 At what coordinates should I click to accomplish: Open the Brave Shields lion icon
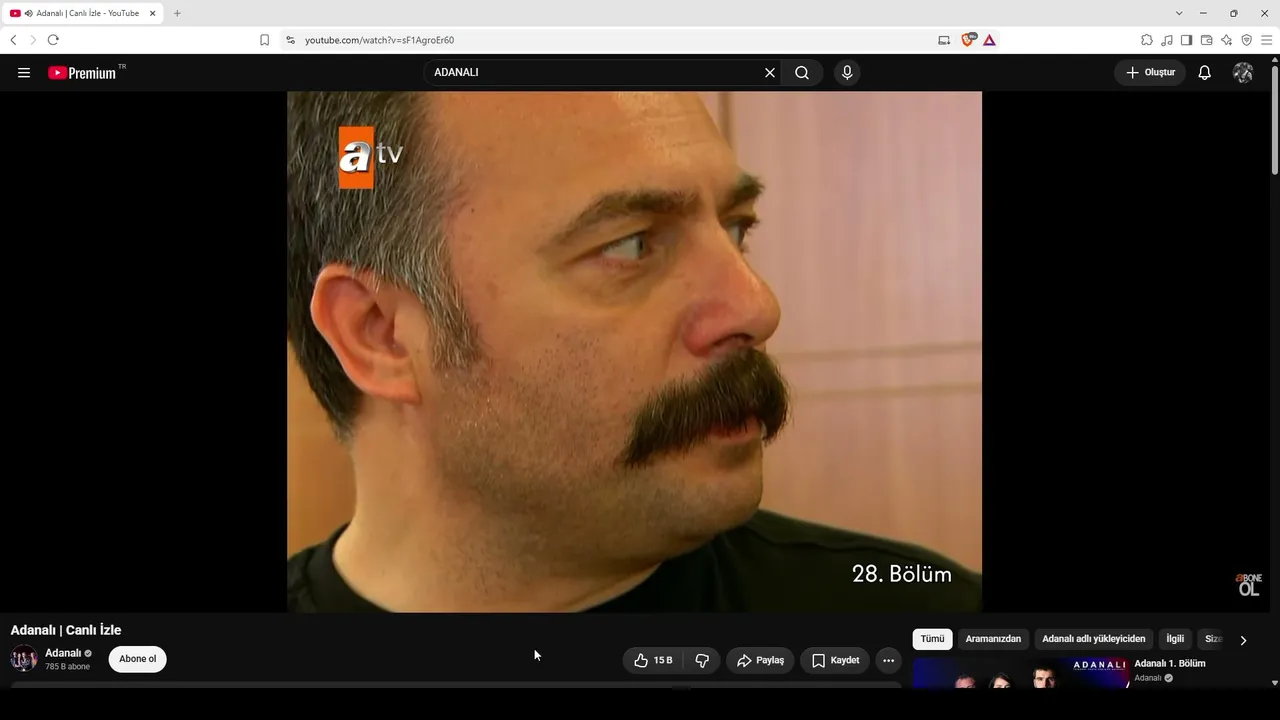click(x=968, y=40)
